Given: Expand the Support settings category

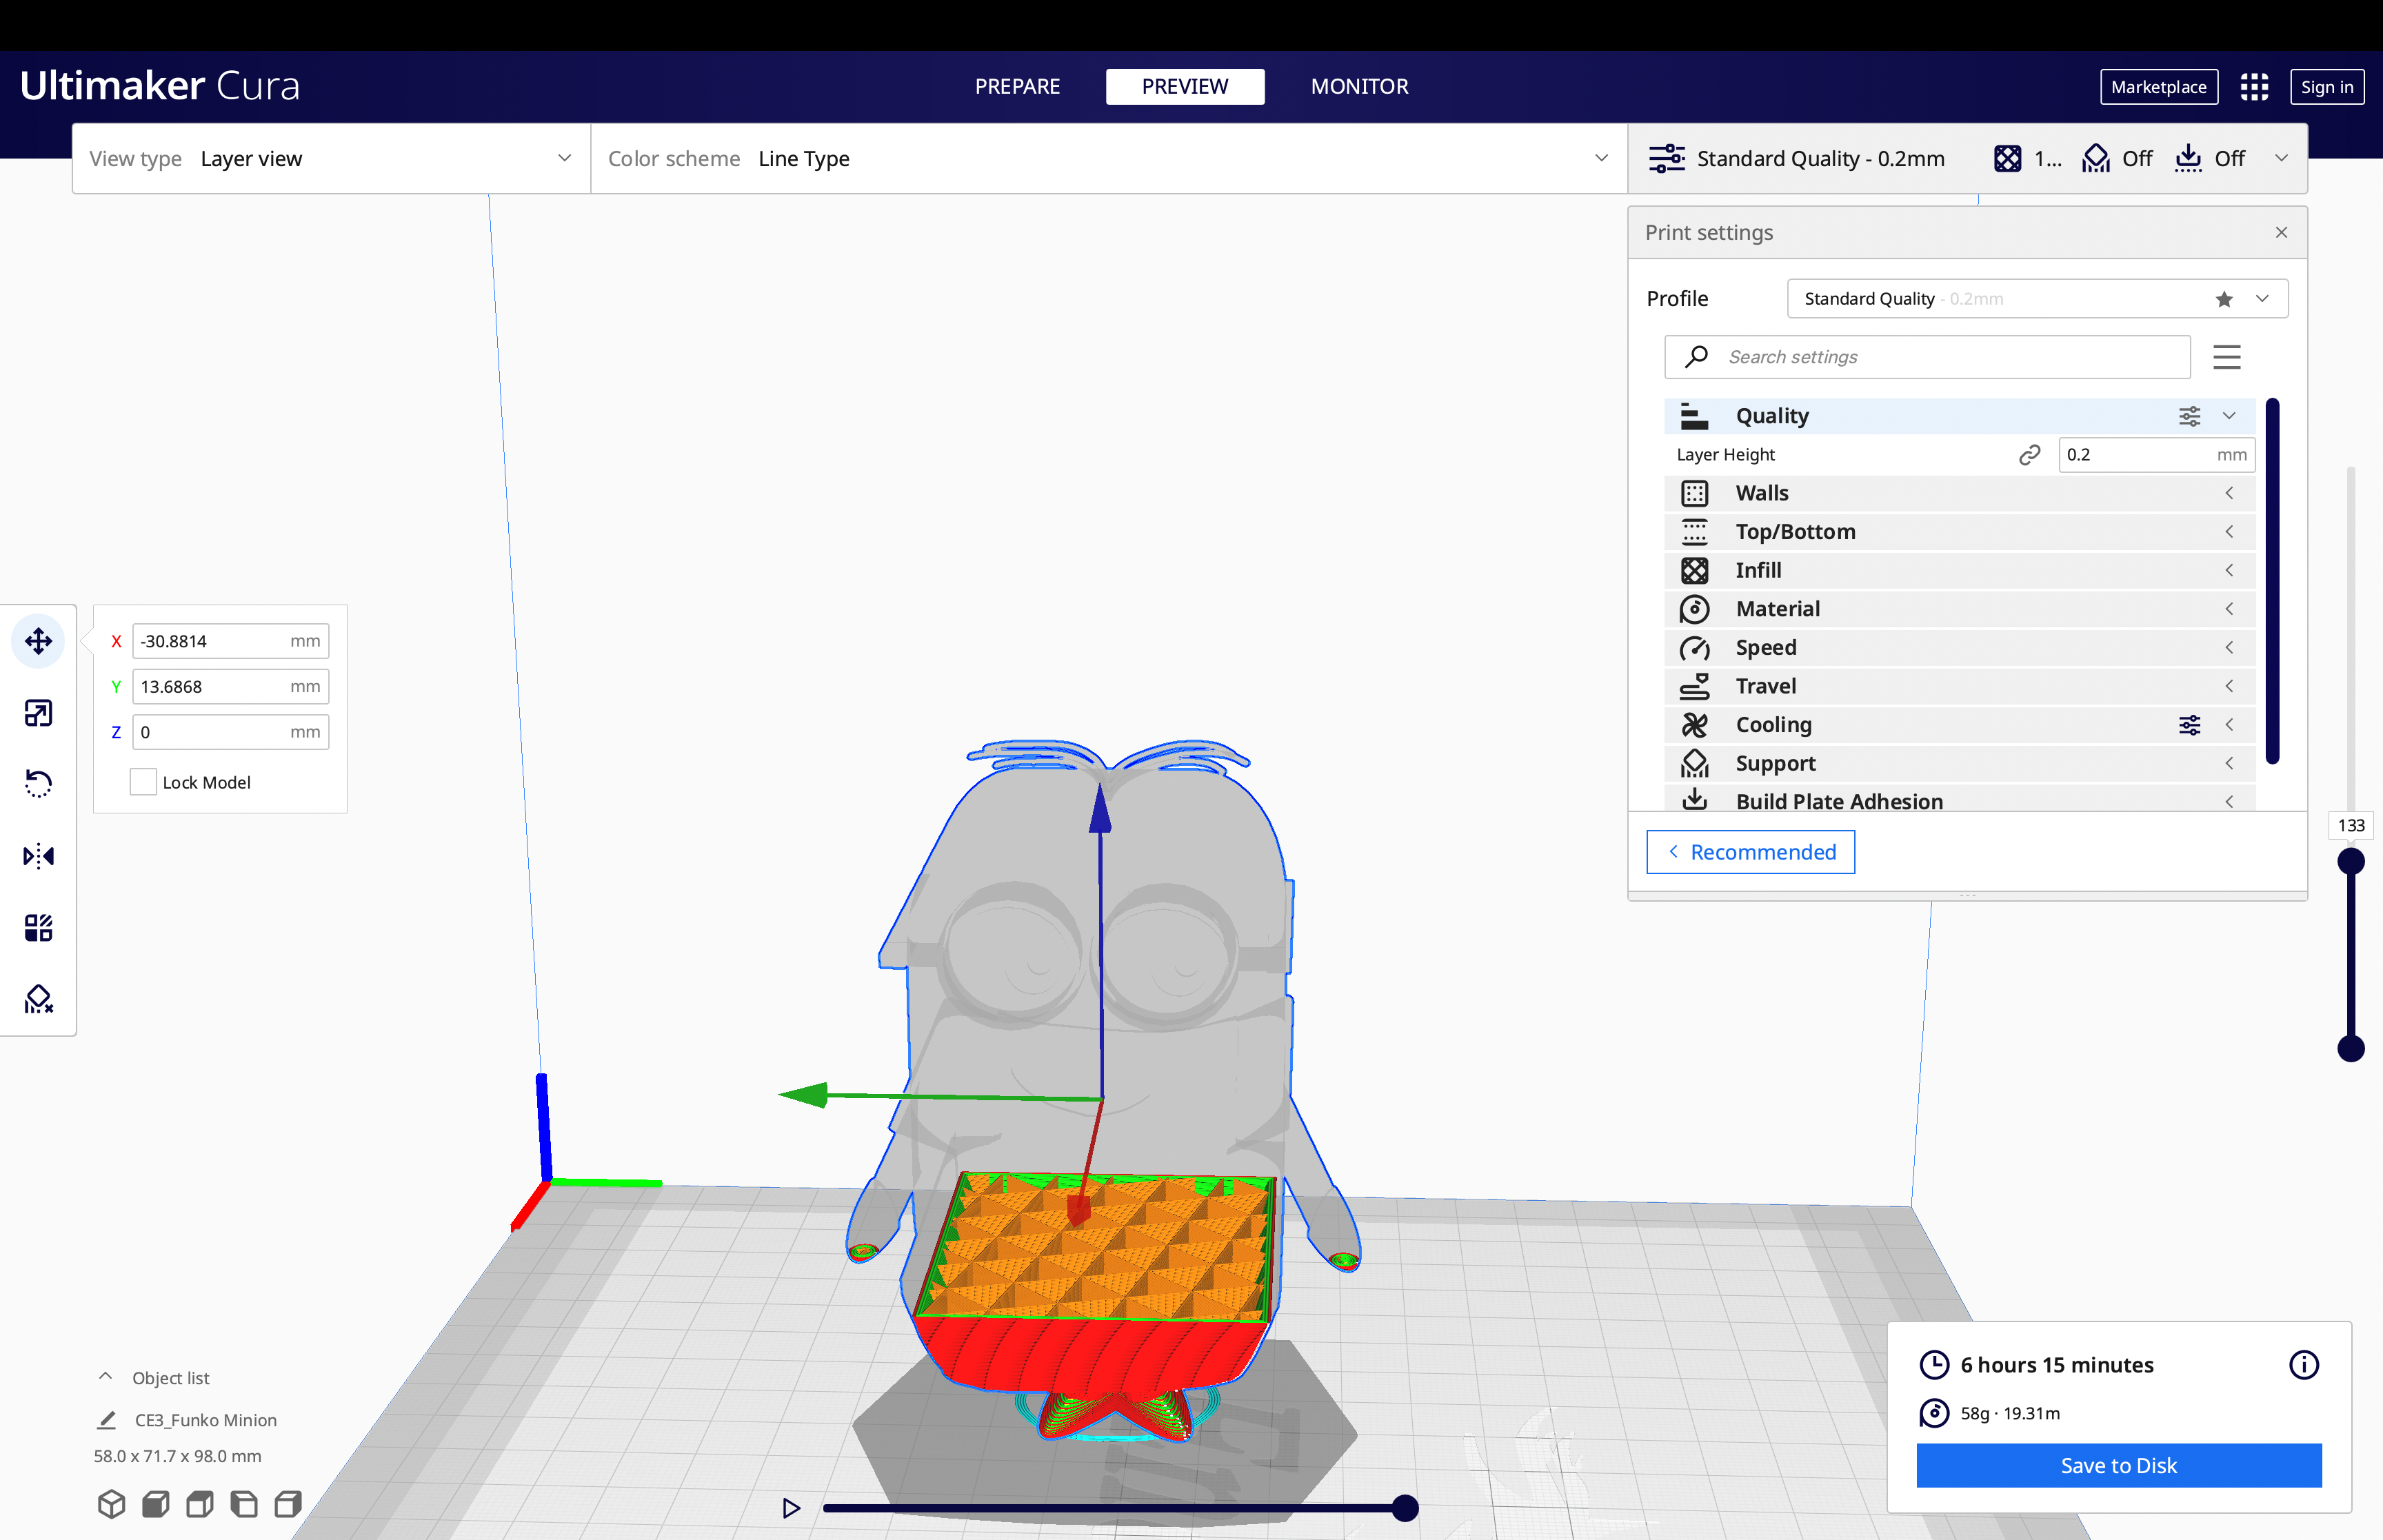Looking at the screenshot, I should [1959, 763].
